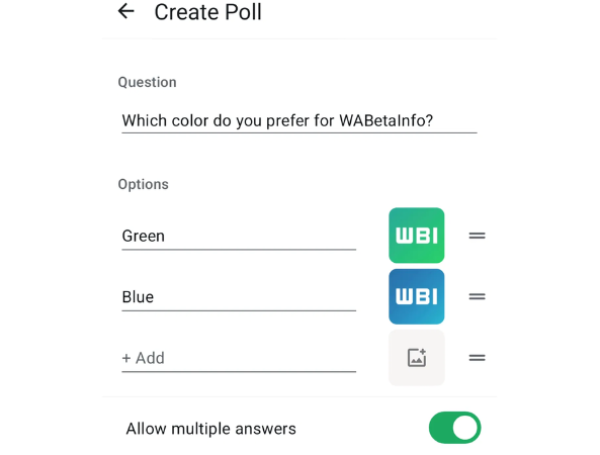Grab the reorder handle for Blue option
The height and width of the screenshot is (455, 600).
coord(477,297)
